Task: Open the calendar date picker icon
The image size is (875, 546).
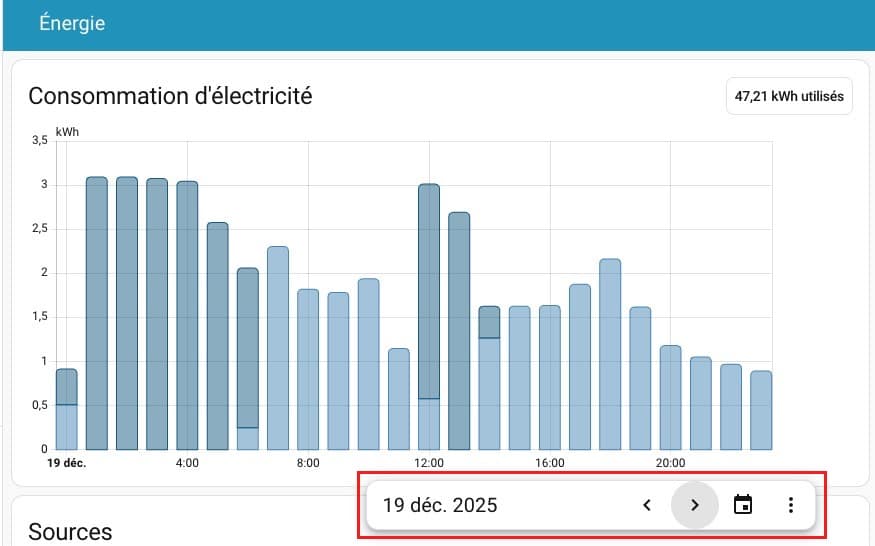Action: coord(742,505)
